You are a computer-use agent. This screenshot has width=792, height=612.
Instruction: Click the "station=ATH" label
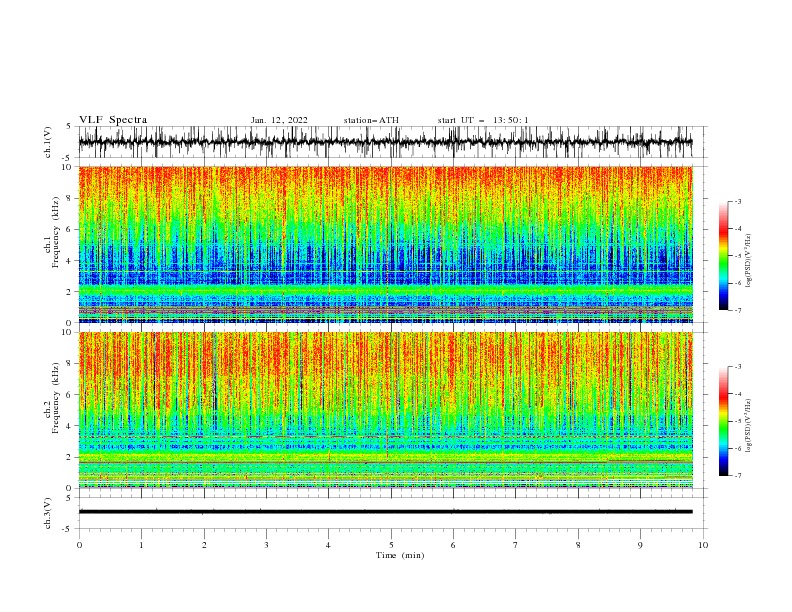pyautogui.click(x=371, y=120)
